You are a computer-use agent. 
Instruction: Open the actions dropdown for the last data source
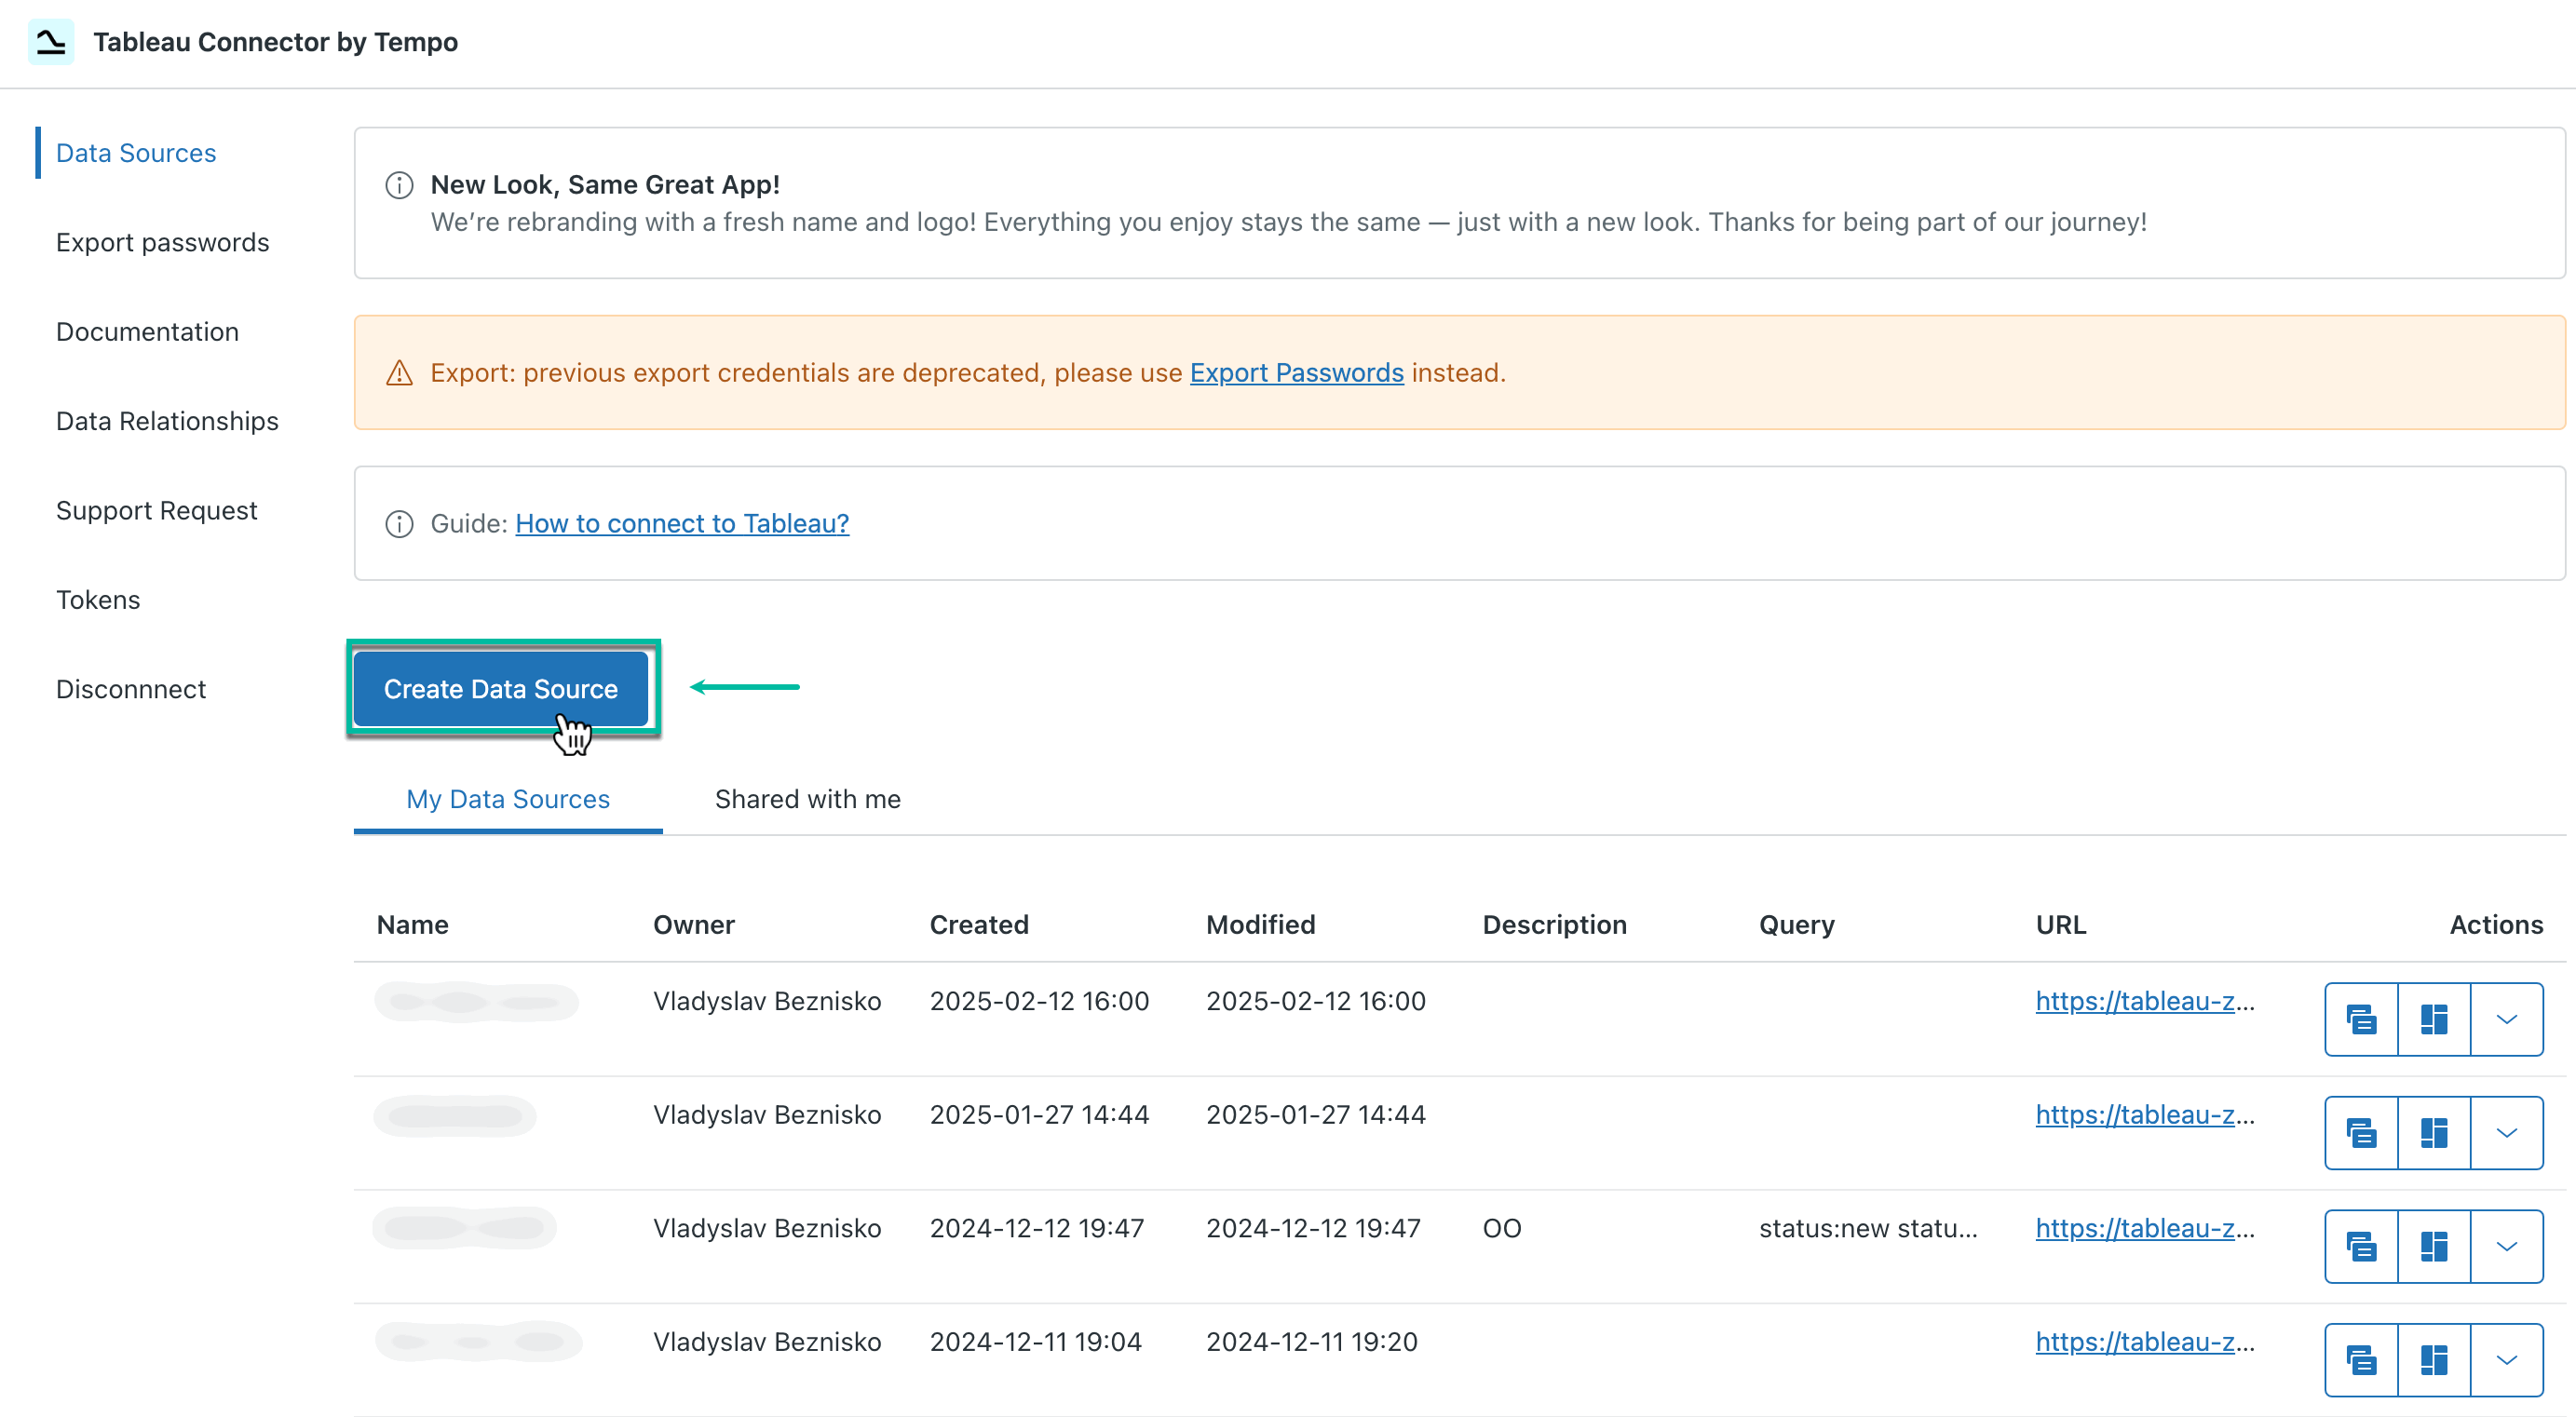(x=2506, y=1359)
